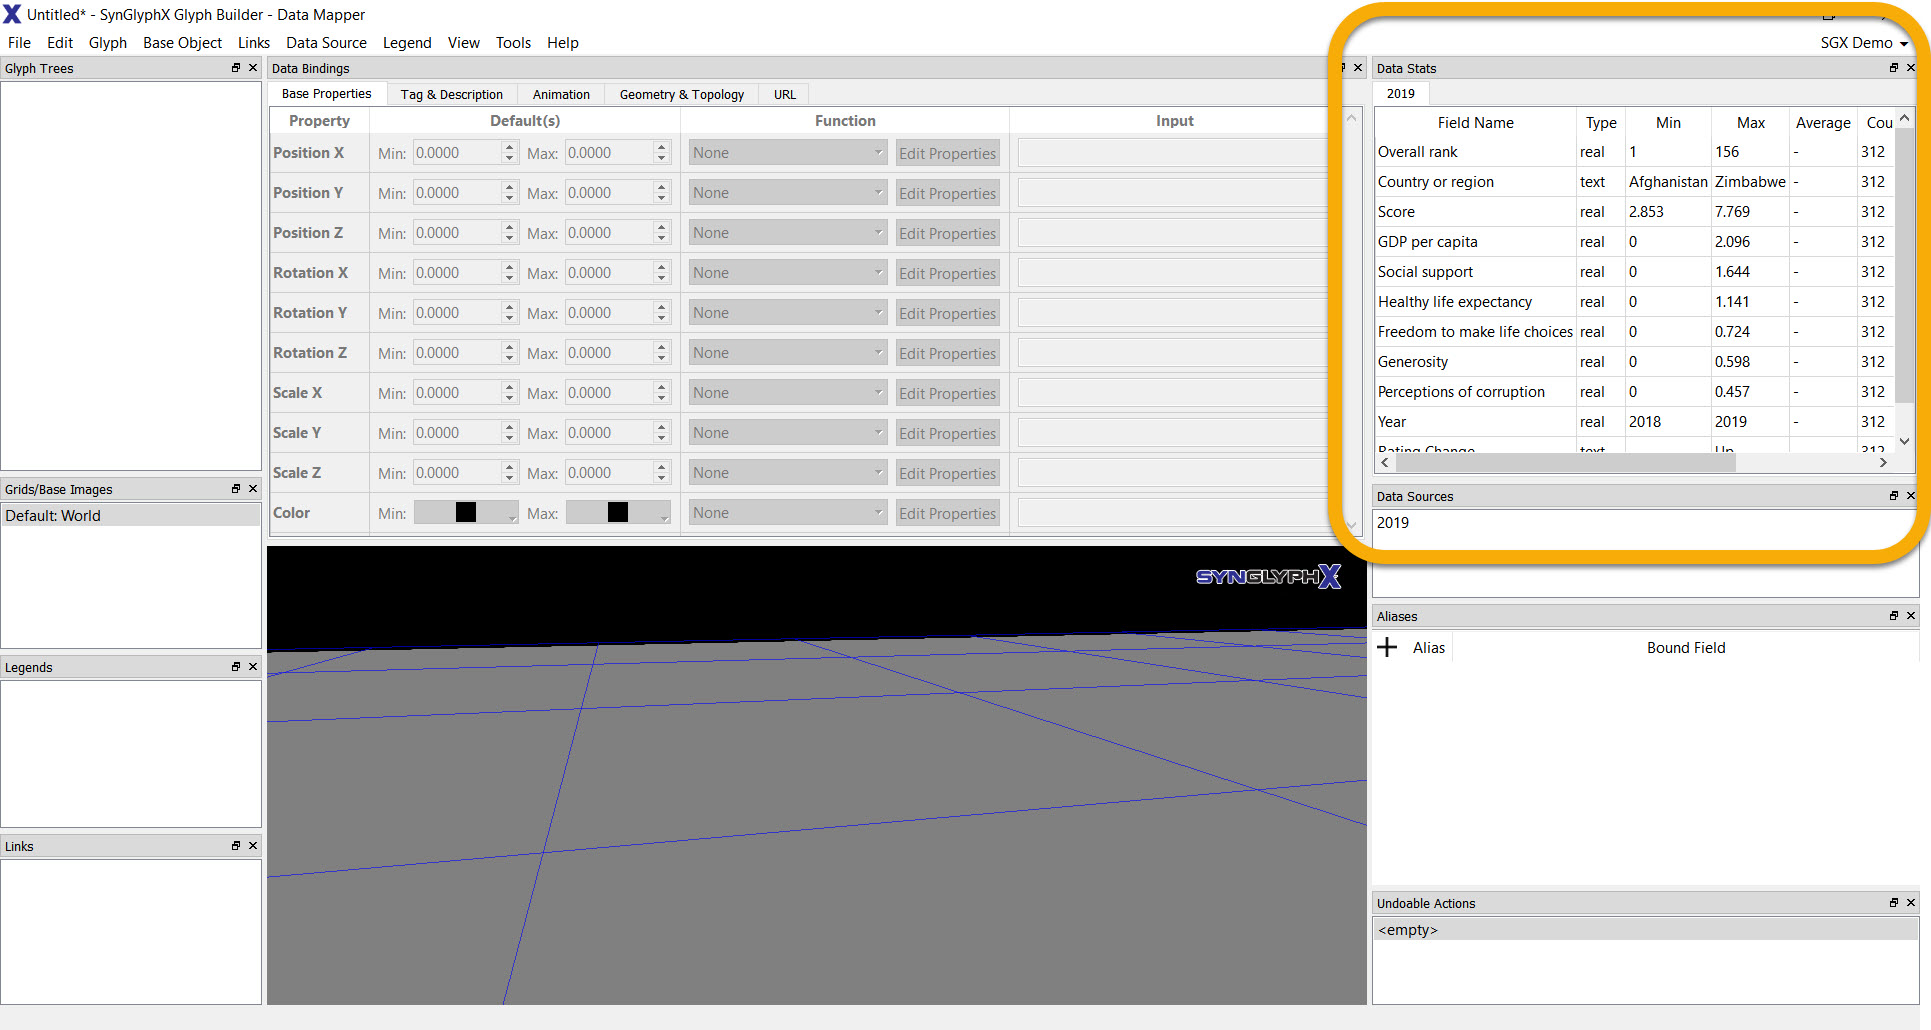This screenshot has width=1931, height=1030.
Task: Select the Perceptions of corruption field
Action: click(1461, 392)
